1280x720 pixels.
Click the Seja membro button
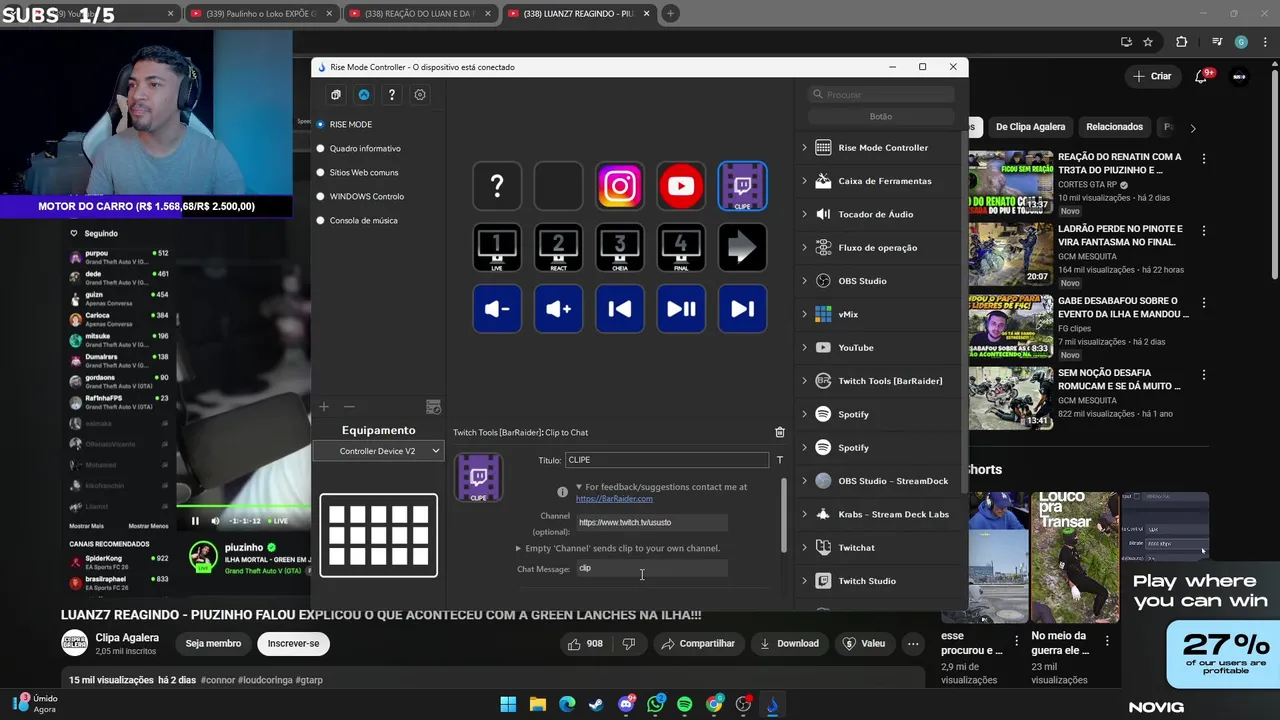(x=213, y=644)
